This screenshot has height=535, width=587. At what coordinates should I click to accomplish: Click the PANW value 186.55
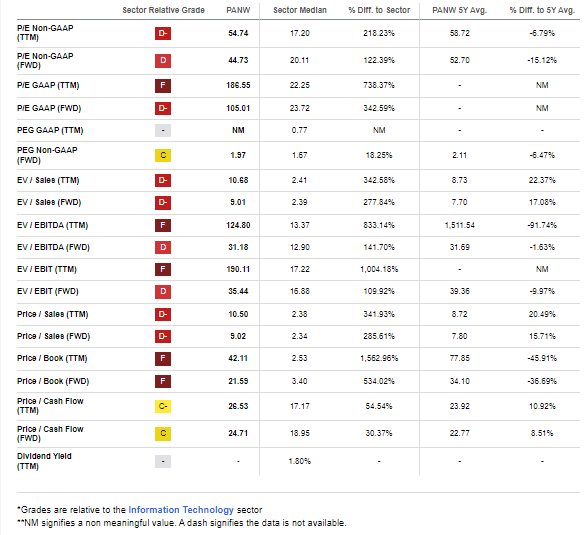(x=238, y=85)
